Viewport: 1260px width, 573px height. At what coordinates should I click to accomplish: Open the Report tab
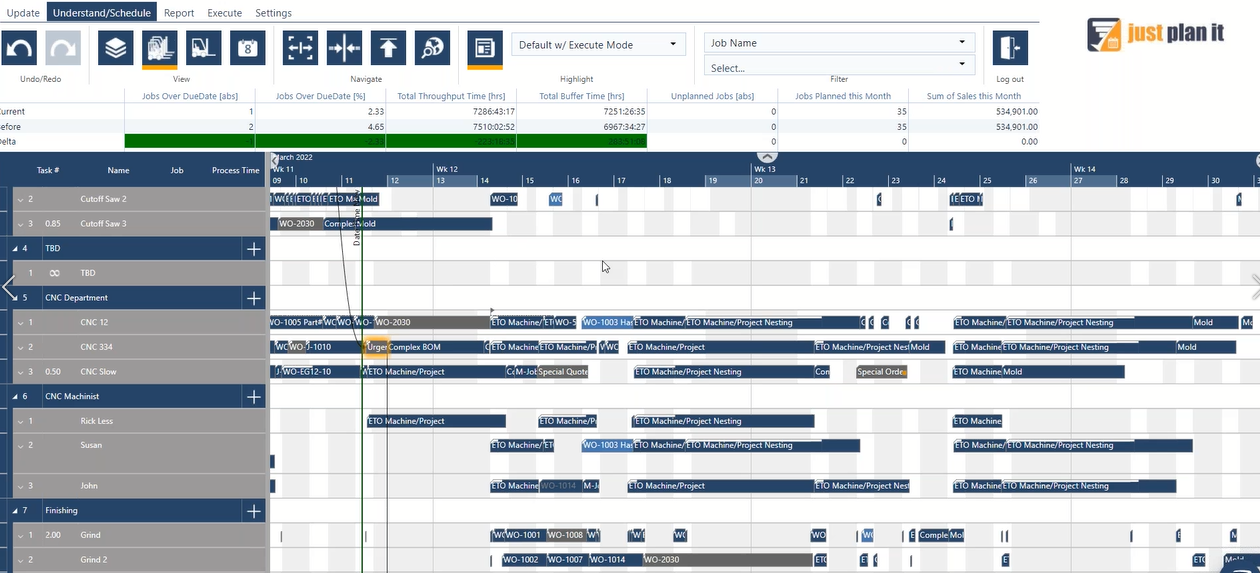(x=179, y=13)
